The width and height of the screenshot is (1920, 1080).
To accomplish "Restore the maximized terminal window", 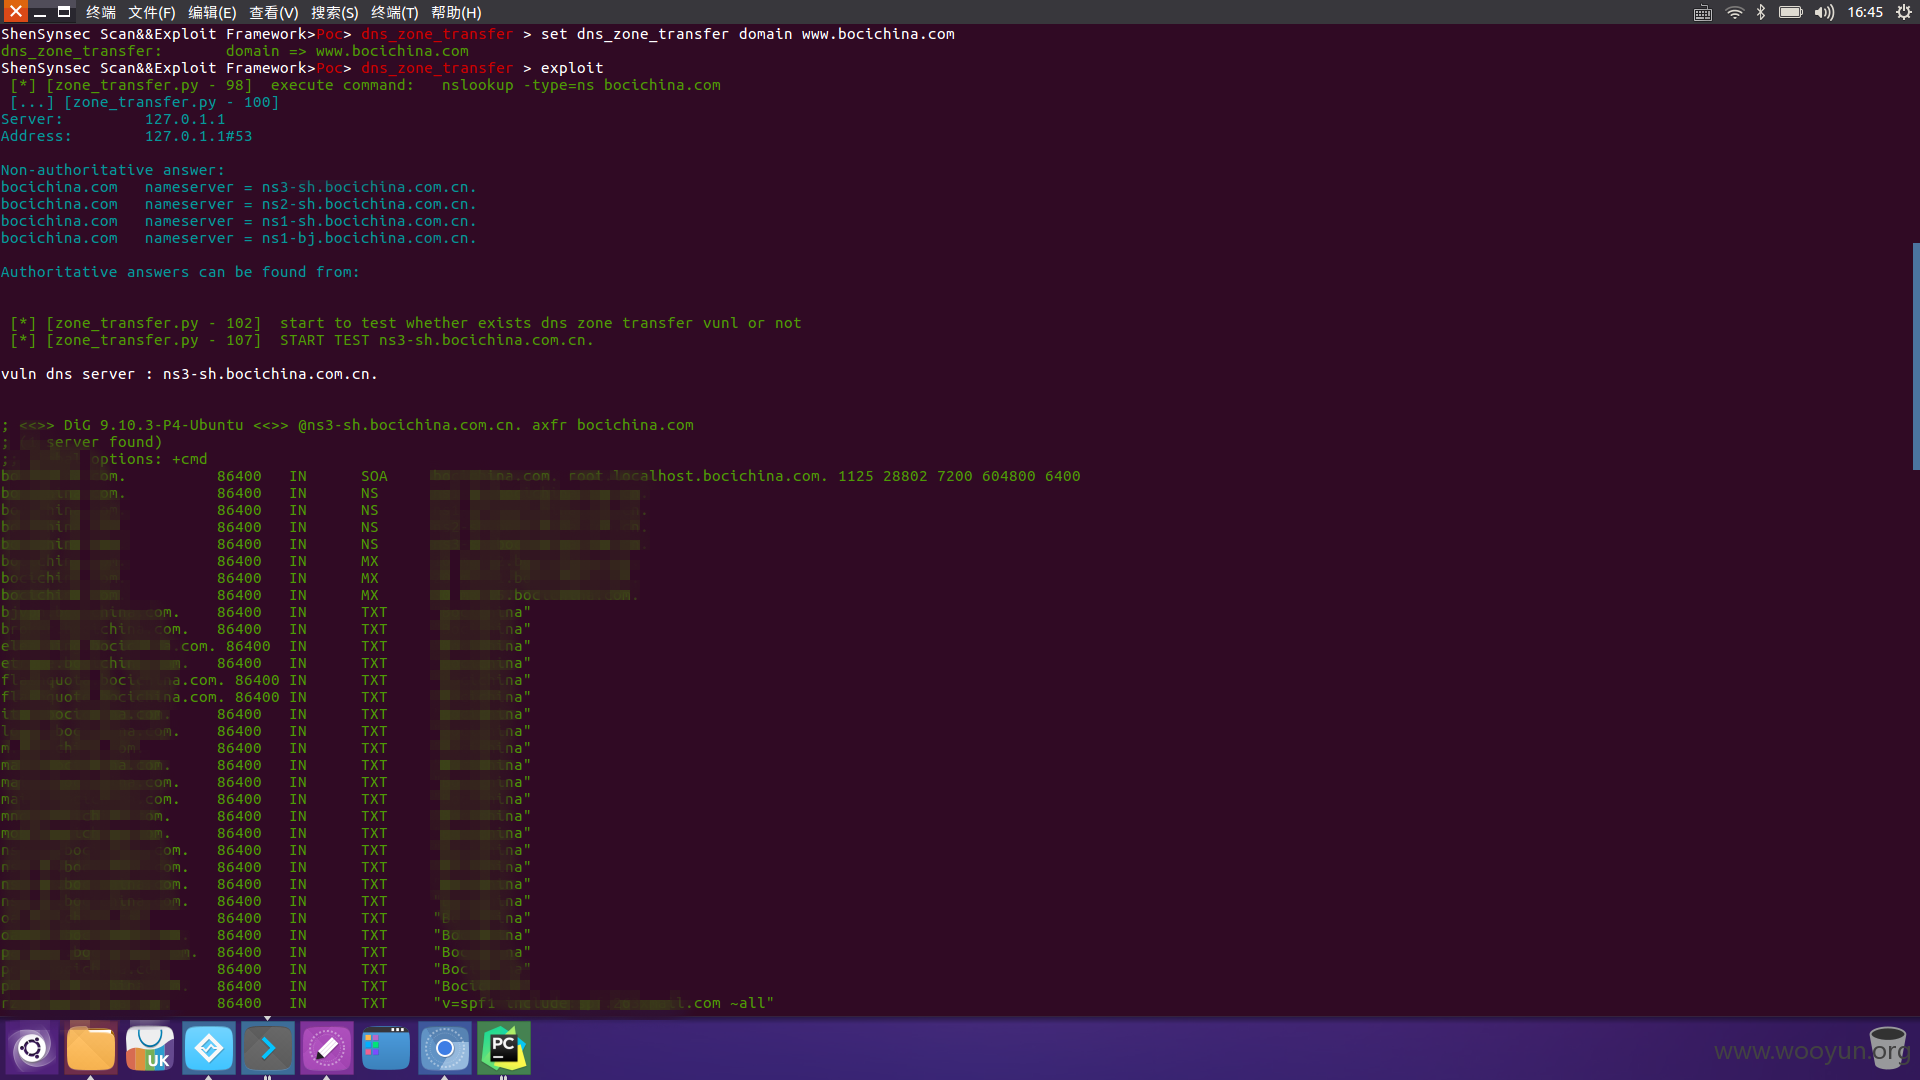I will 64,12.
